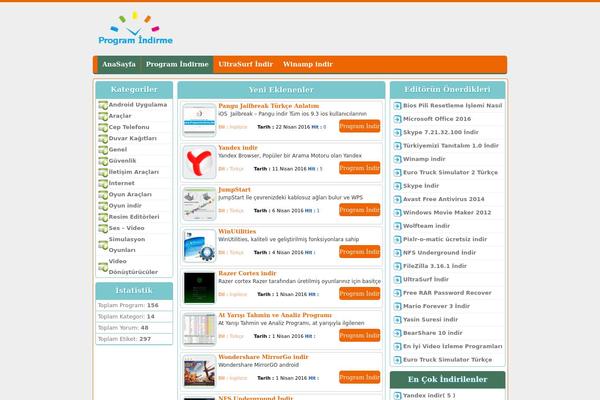Open Wondershare MirrorGo indir title
The height and width of the screenshot is (400, 600).
tap(263, 357)
